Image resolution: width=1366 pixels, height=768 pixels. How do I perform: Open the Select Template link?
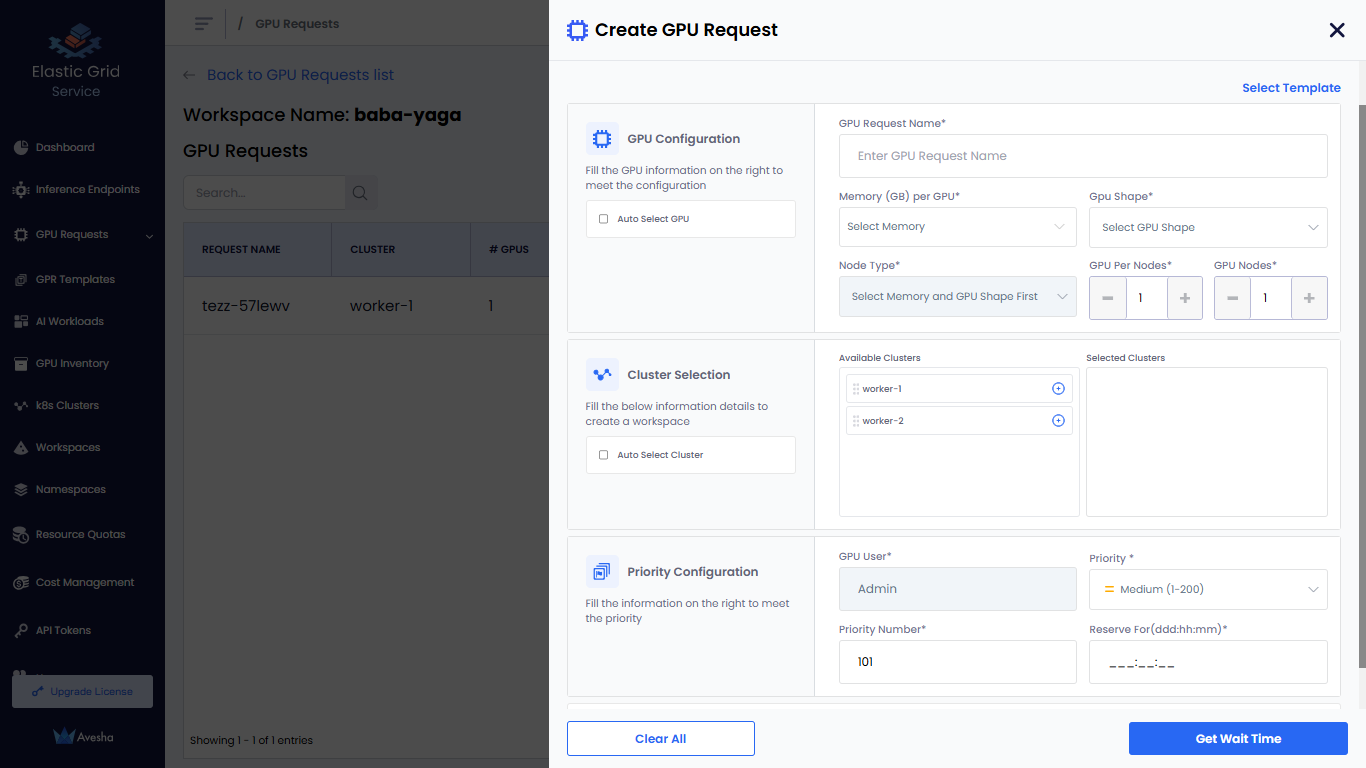click(1291, 88)
